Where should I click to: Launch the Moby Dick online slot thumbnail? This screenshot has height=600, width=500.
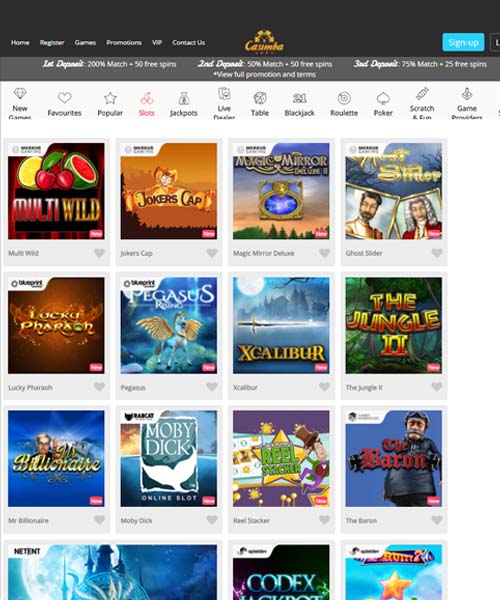(169, 458)
